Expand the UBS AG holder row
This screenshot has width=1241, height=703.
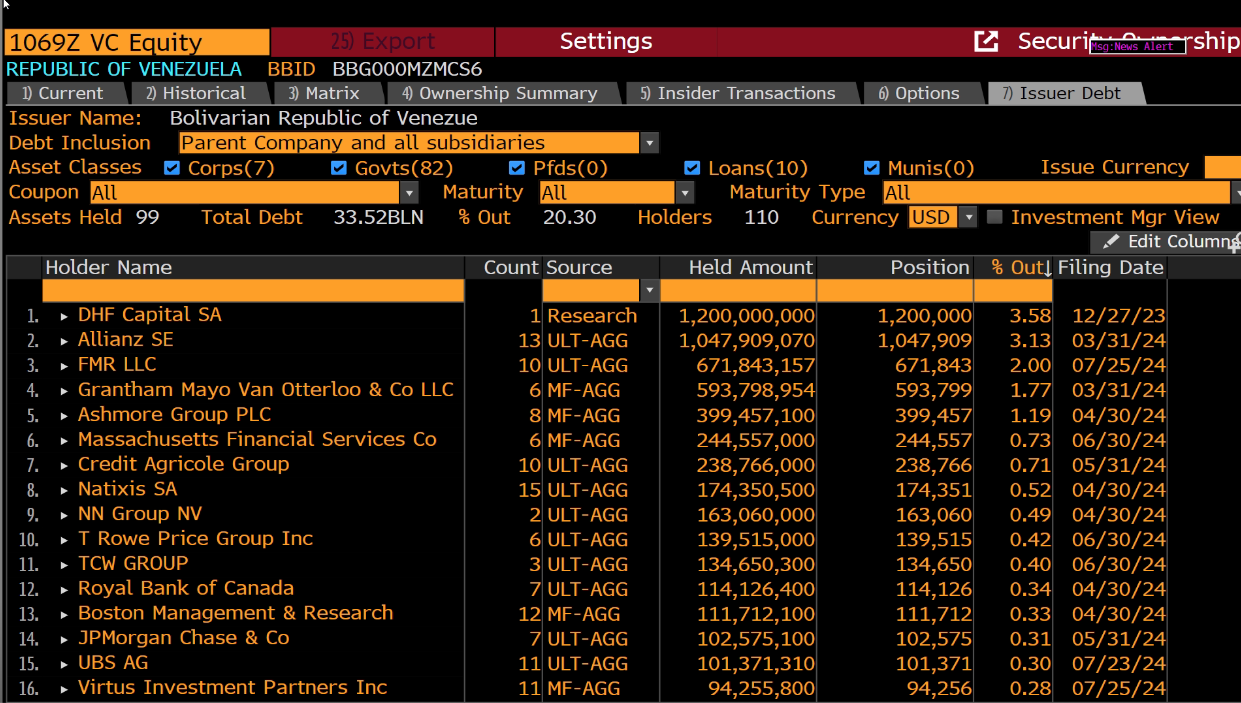(x=65, y=664)
